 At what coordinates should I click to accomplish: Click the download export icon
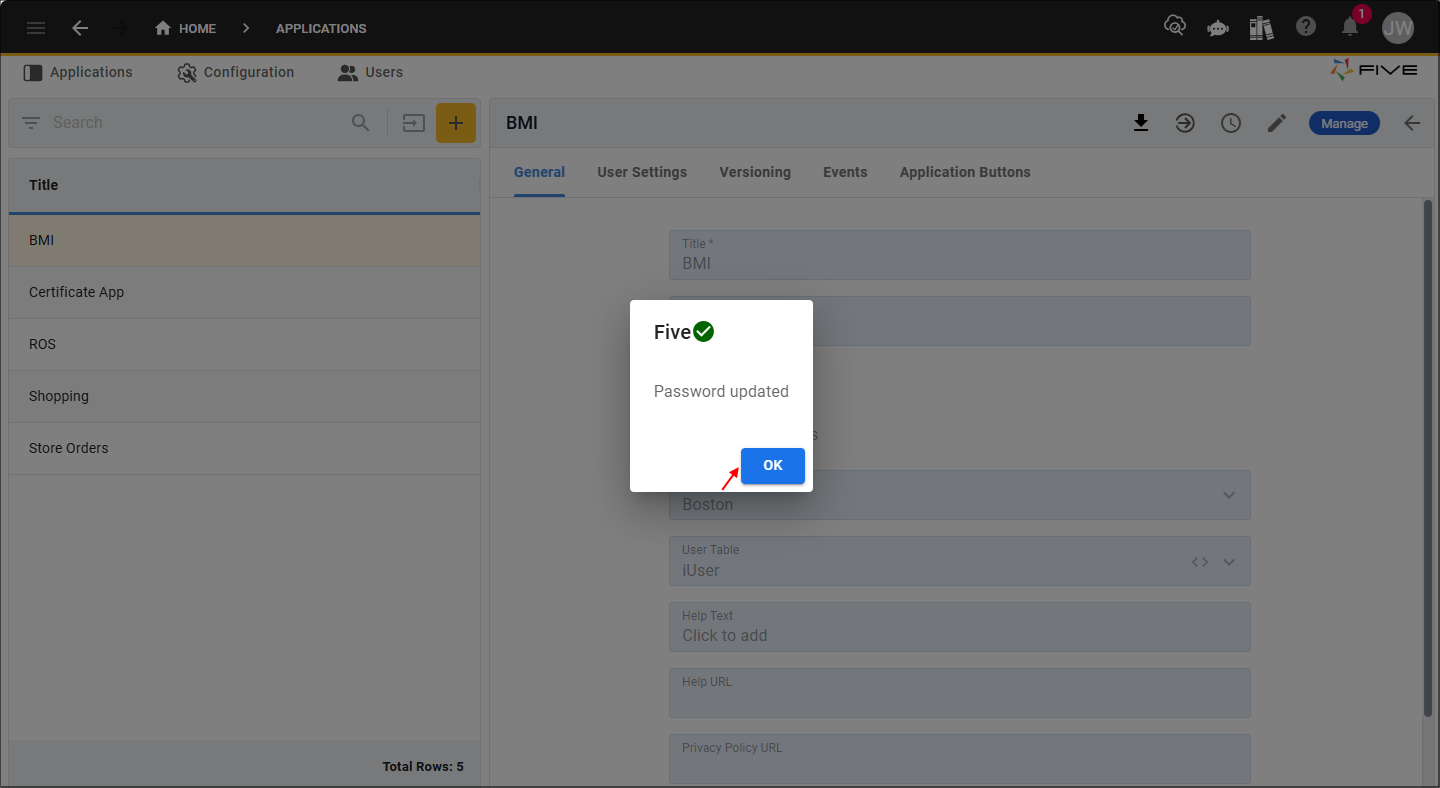pos(1141,123)
